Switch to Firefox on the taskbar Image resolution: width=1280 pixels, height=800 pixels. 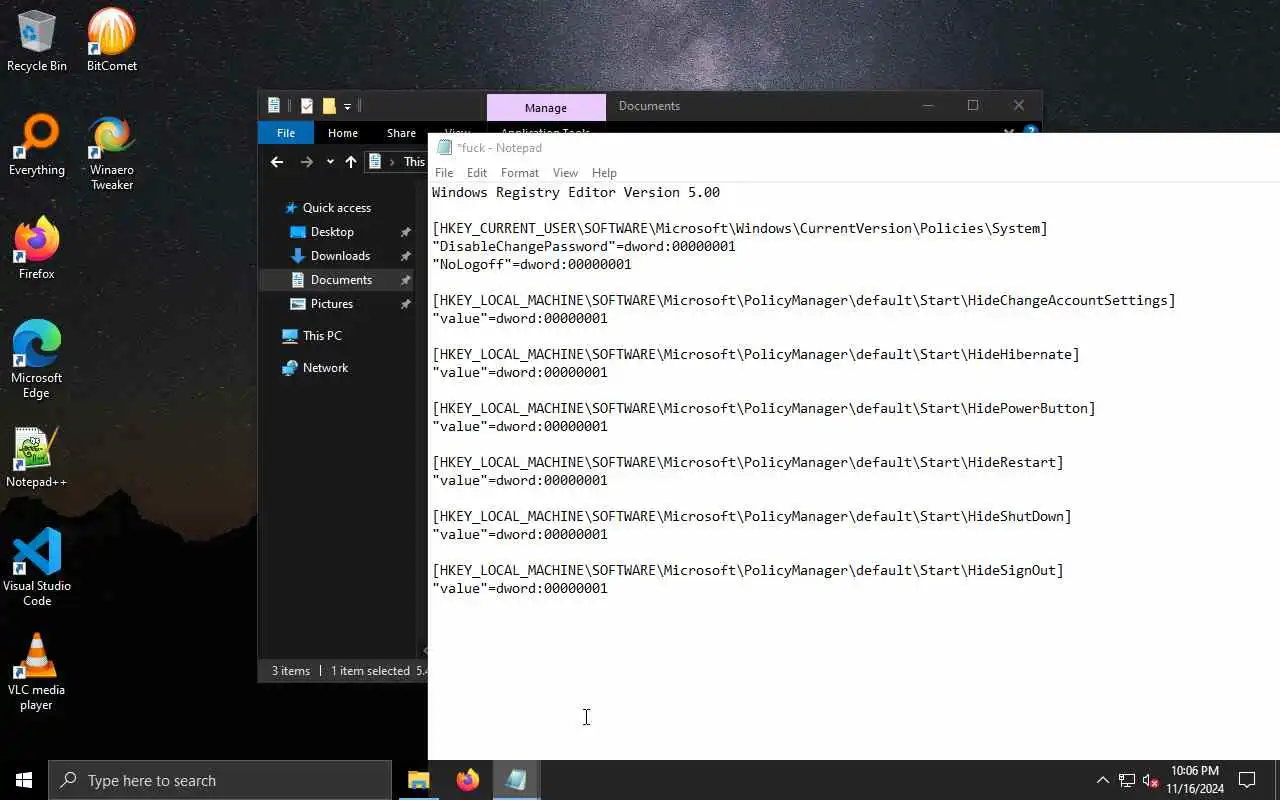pos(467,780)
